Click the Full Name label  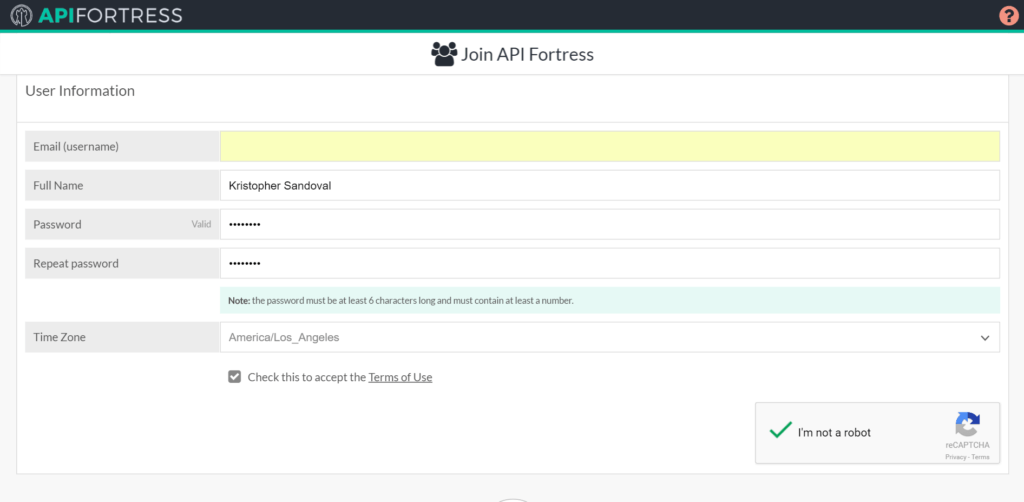point(58,185)
